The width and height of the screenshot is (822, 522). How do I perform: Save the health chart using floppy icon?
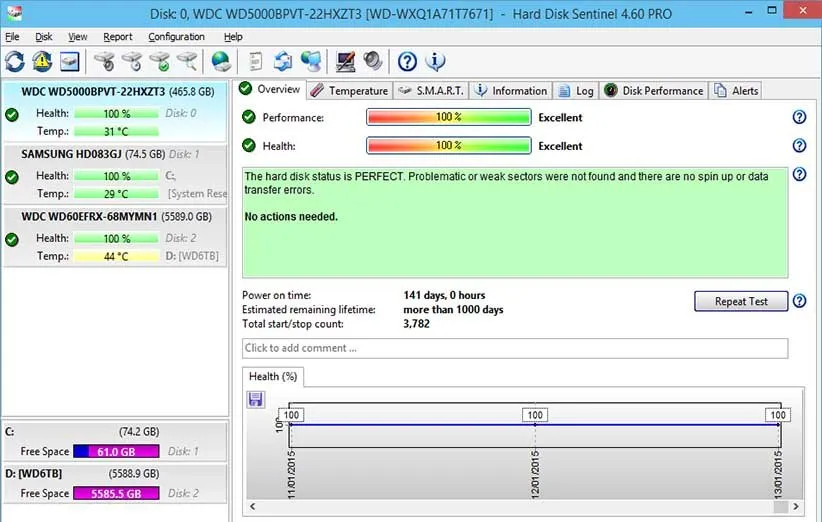[x=255, y=400]
